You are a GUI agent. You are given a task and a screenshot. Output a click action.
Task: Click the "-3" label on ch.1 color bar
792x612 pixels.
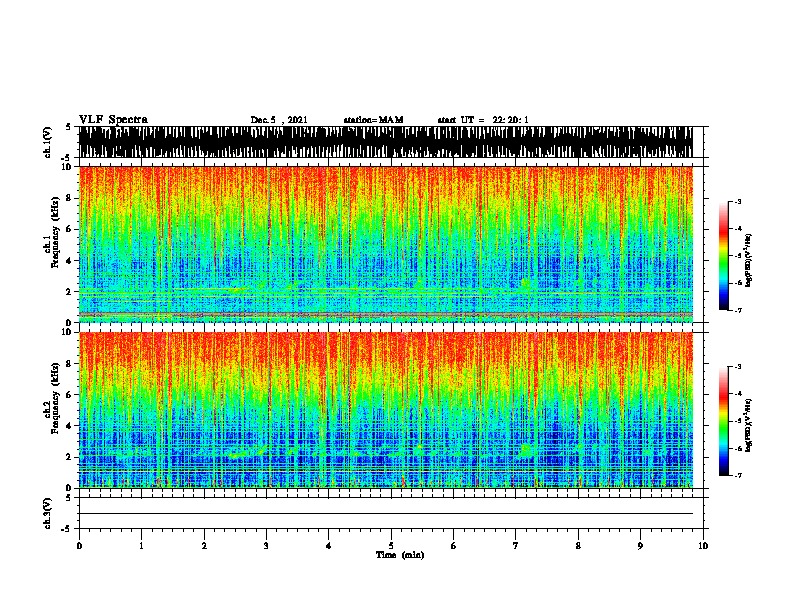(737, 201)
